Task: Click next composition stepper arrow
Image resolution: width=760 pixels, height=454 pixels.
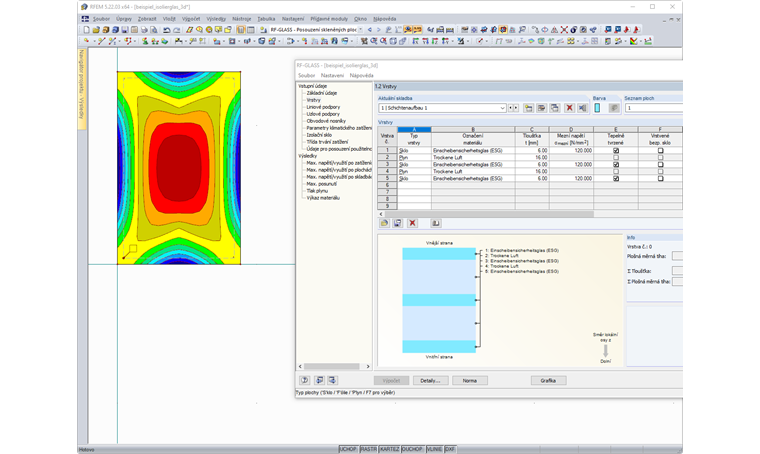Action: (x=516, y=108)
